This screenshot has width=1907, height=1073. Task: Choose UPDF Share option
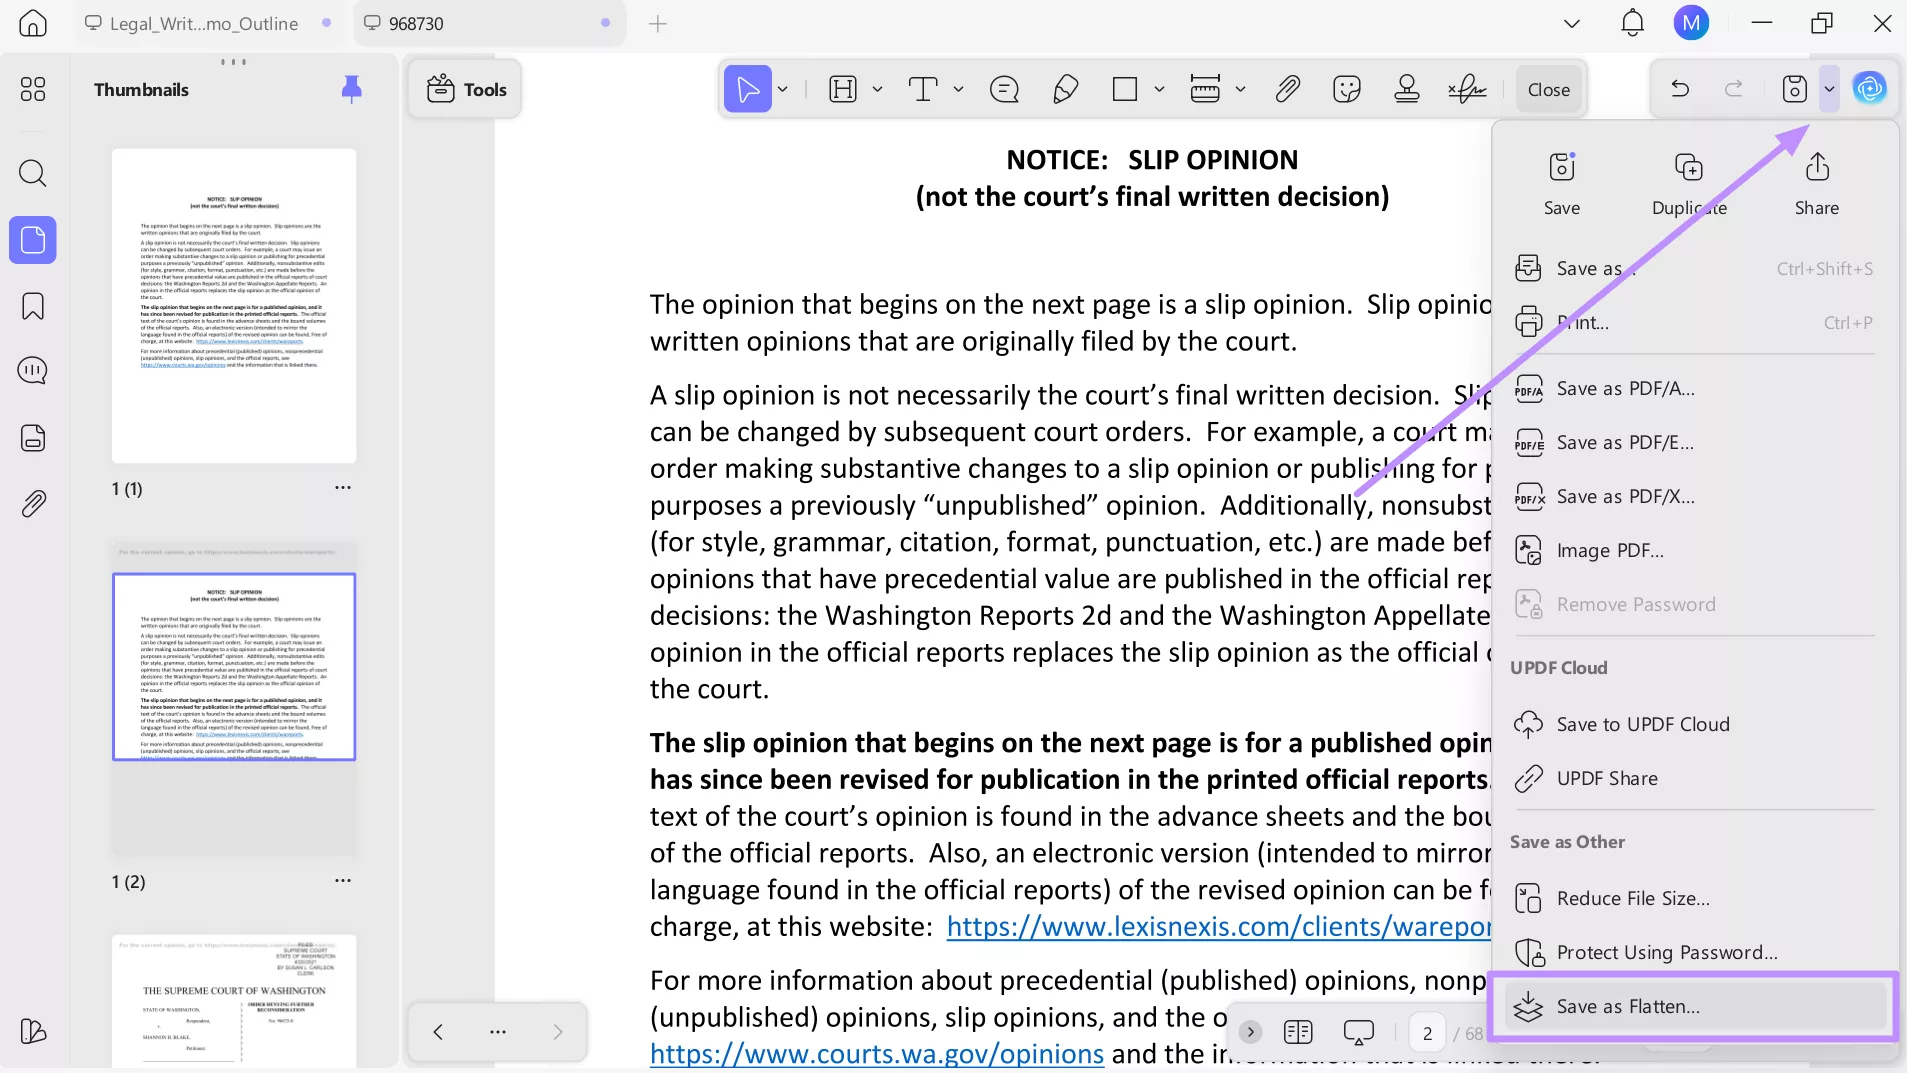click(1694, 778)
